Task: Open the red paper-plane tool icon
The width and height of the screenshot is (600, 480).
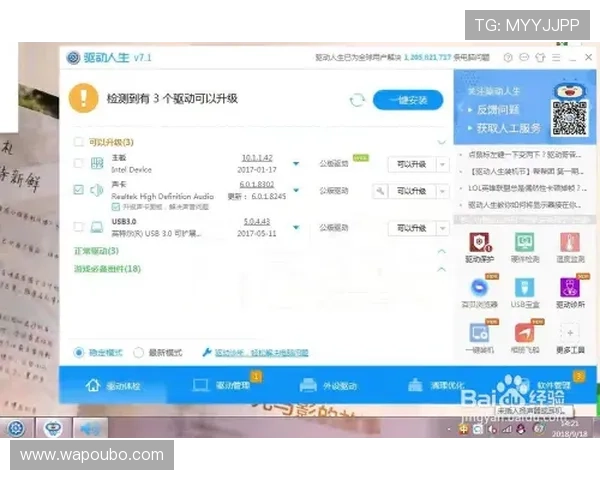Action: pos(525,333)
